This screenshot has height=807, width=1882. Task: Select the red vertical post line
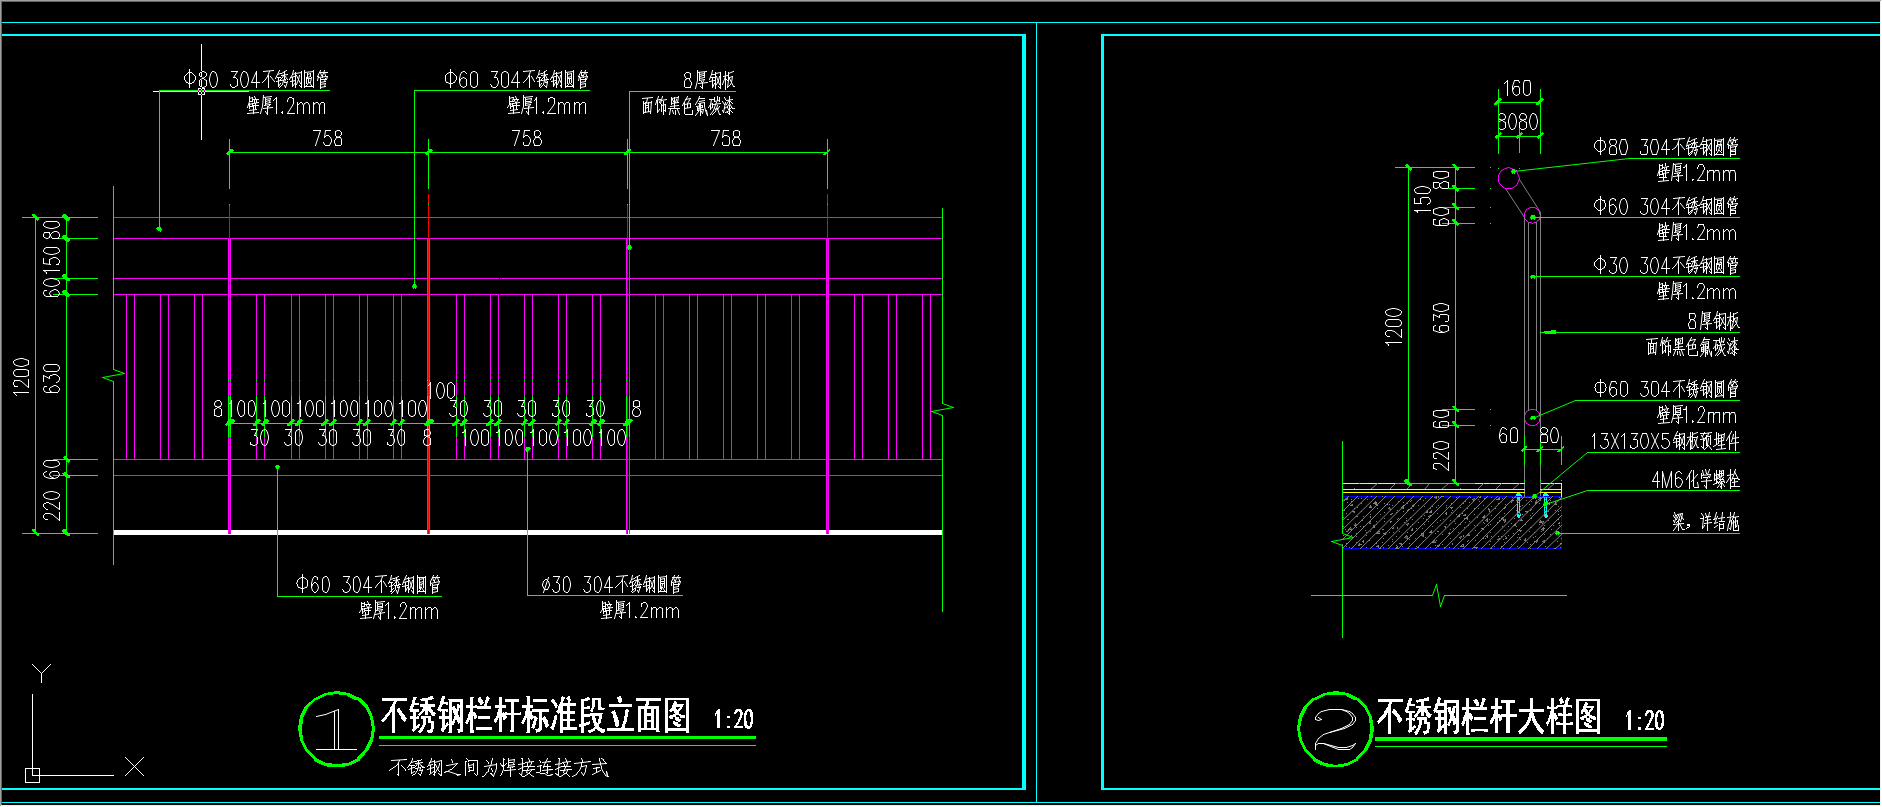tap(429, 360)
